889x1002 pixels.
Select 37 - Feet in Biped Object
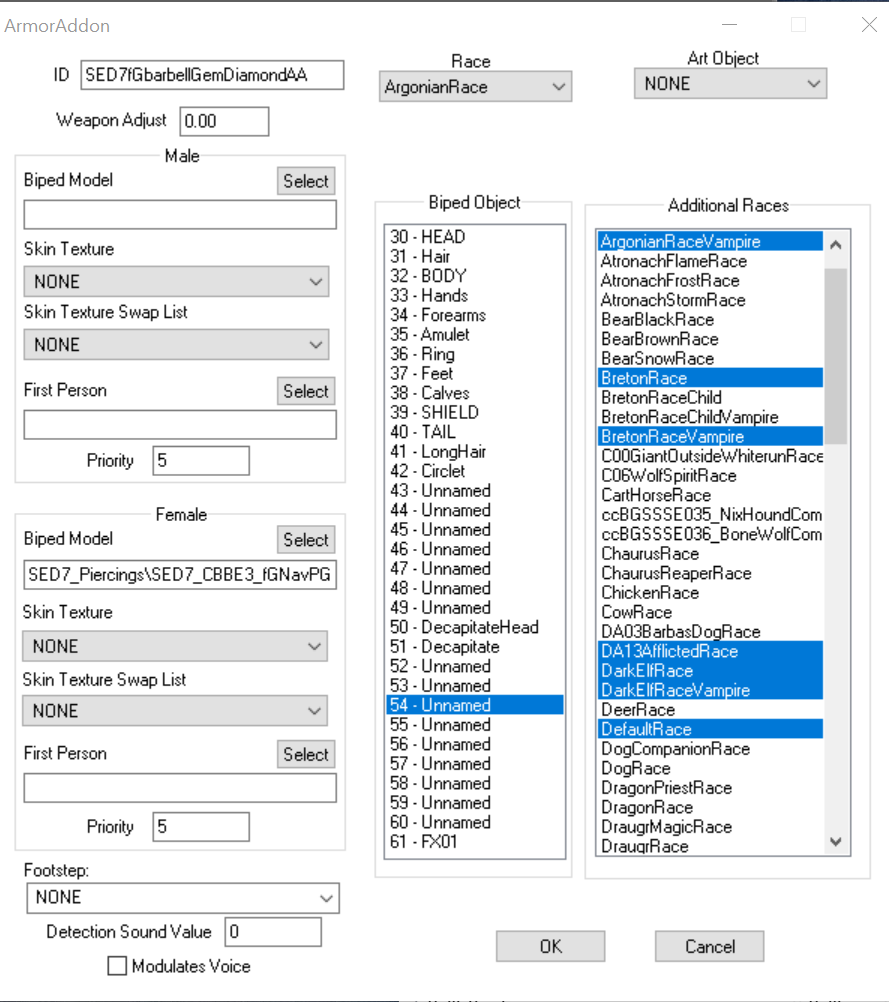click(475, 373)
